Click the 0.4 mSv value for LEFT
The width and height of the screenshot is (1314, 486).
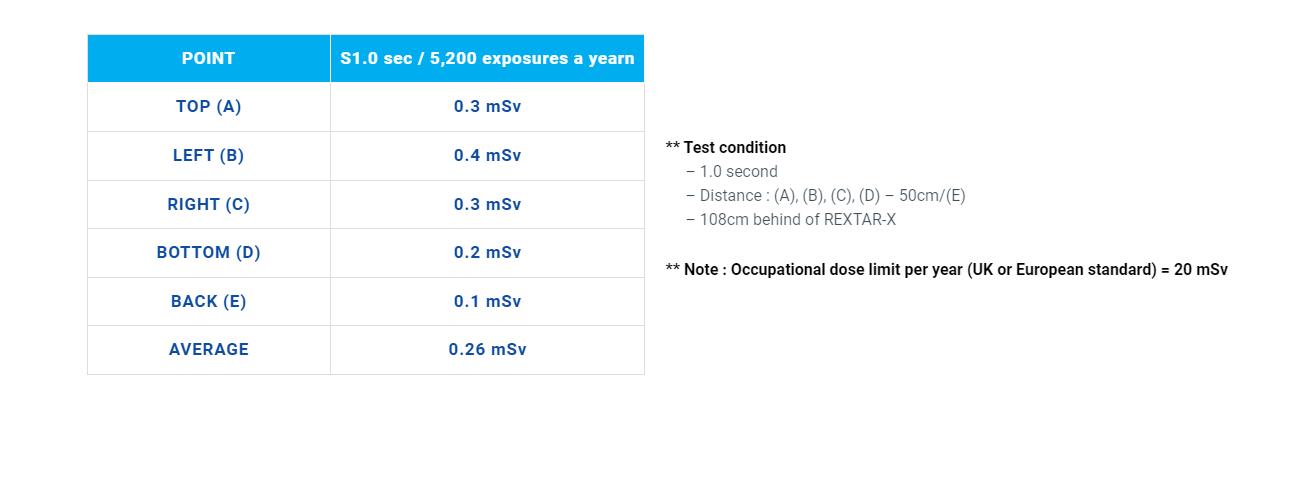(487, 155)
